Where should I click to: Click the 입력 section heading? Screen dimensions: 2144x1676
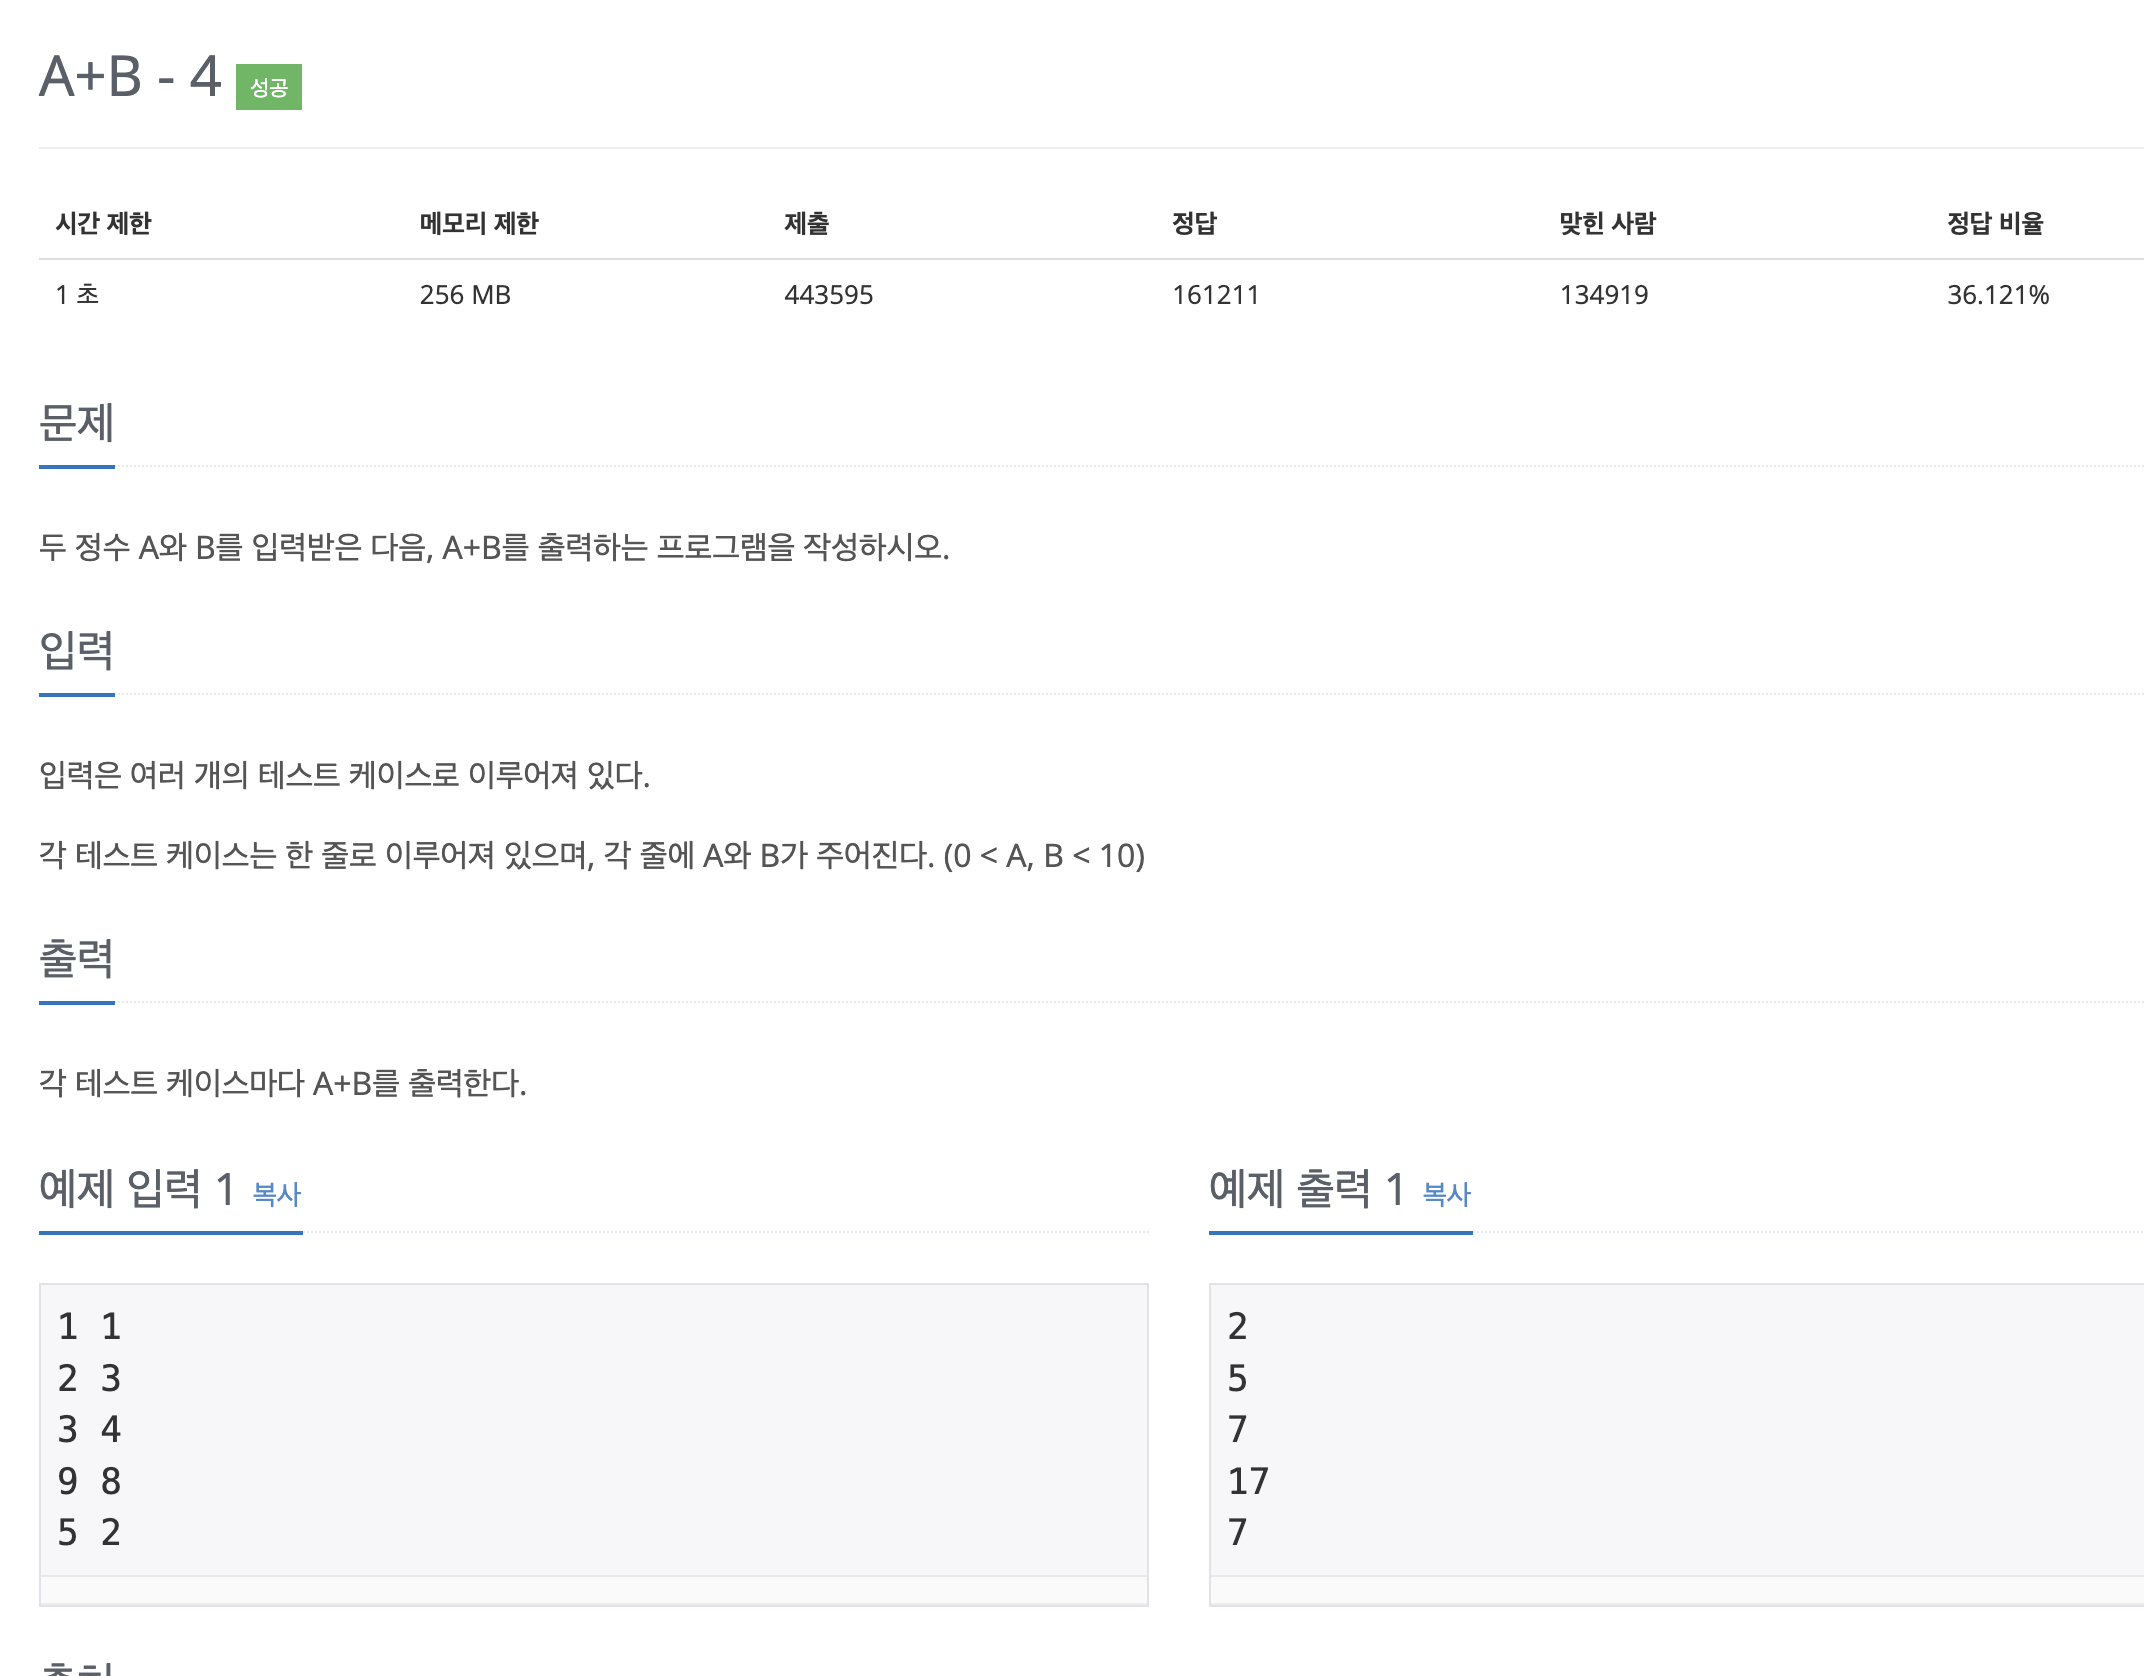[x=77, y=651]
